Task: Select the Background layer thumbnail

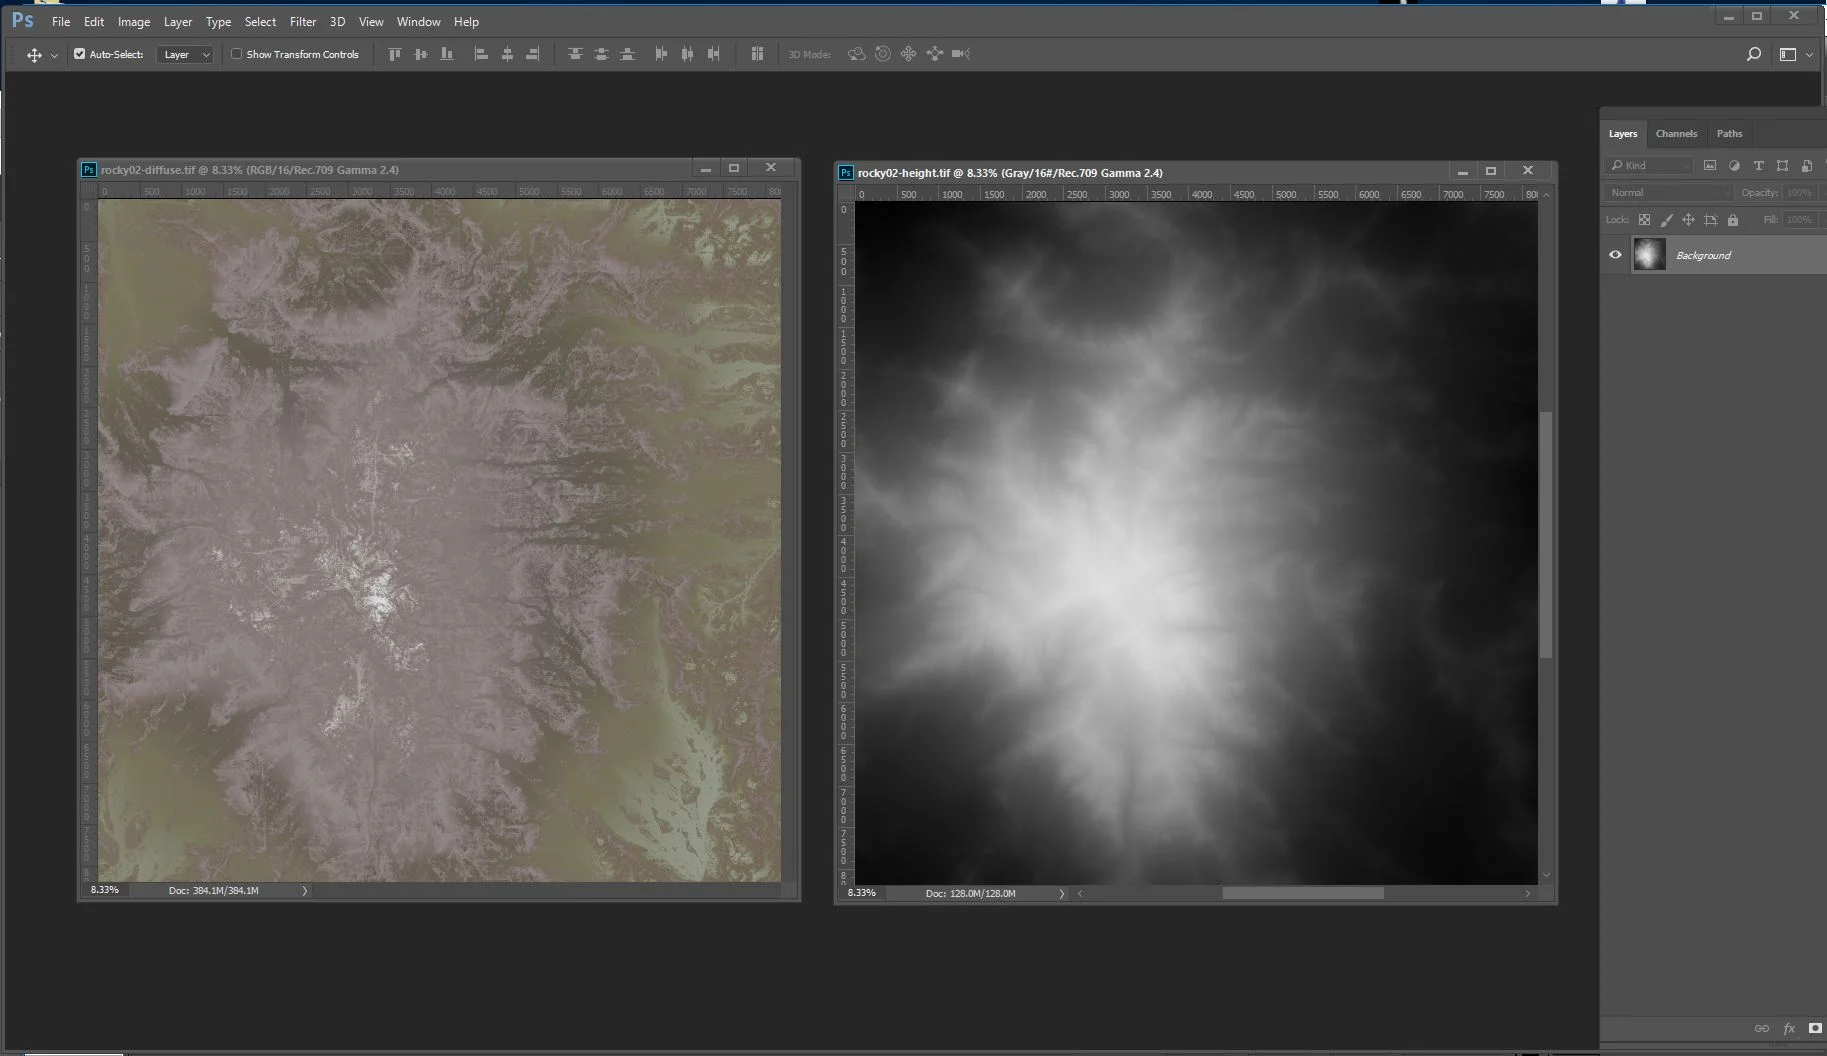Action: 1649,255
